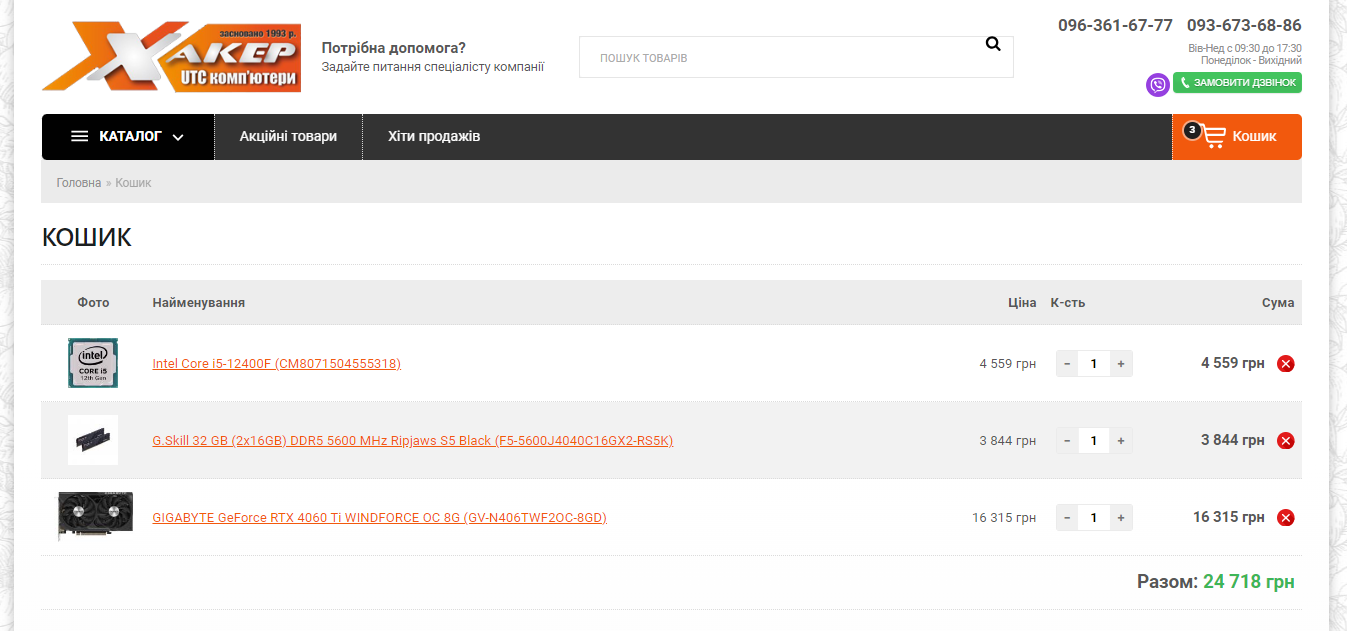
Task: Remove G.Skill 32 GB RAM from cart
Action: point(1286,441)
